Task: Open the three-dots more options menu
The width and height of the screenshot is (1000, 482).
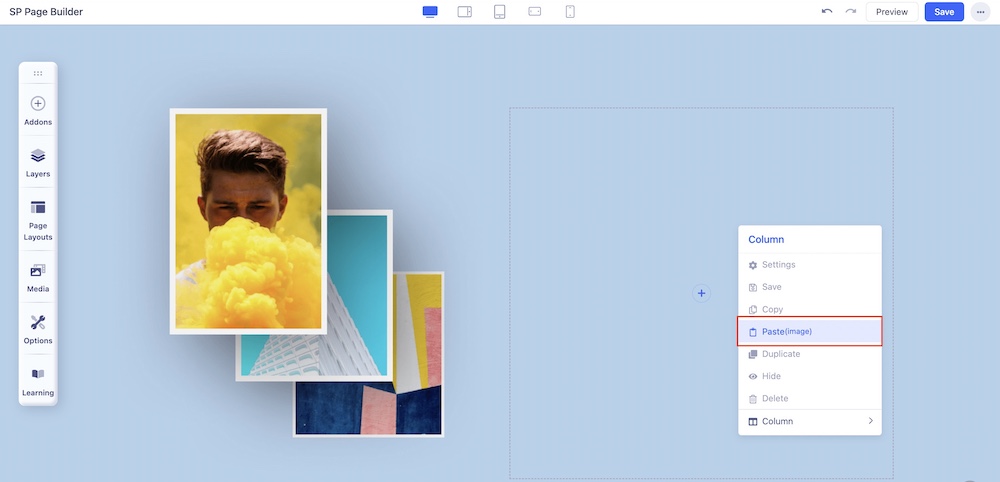Action: [x=980, y=11]
